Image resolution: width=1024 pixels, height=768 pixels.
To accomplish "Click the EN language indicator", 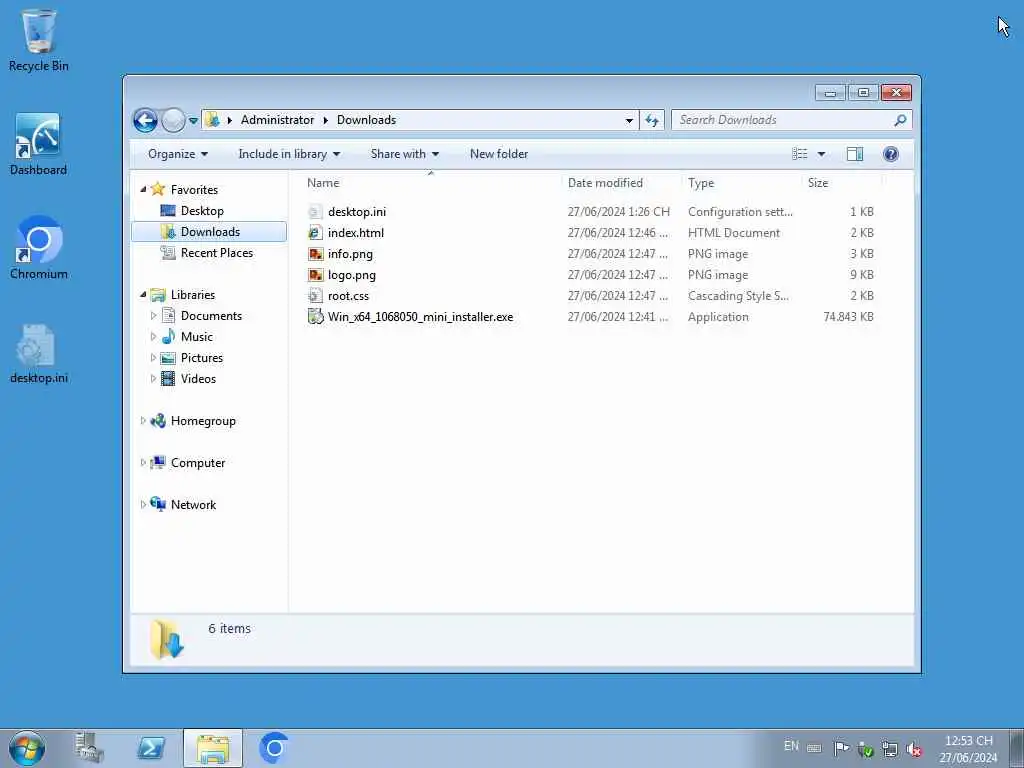I will [x=791, y=746].
